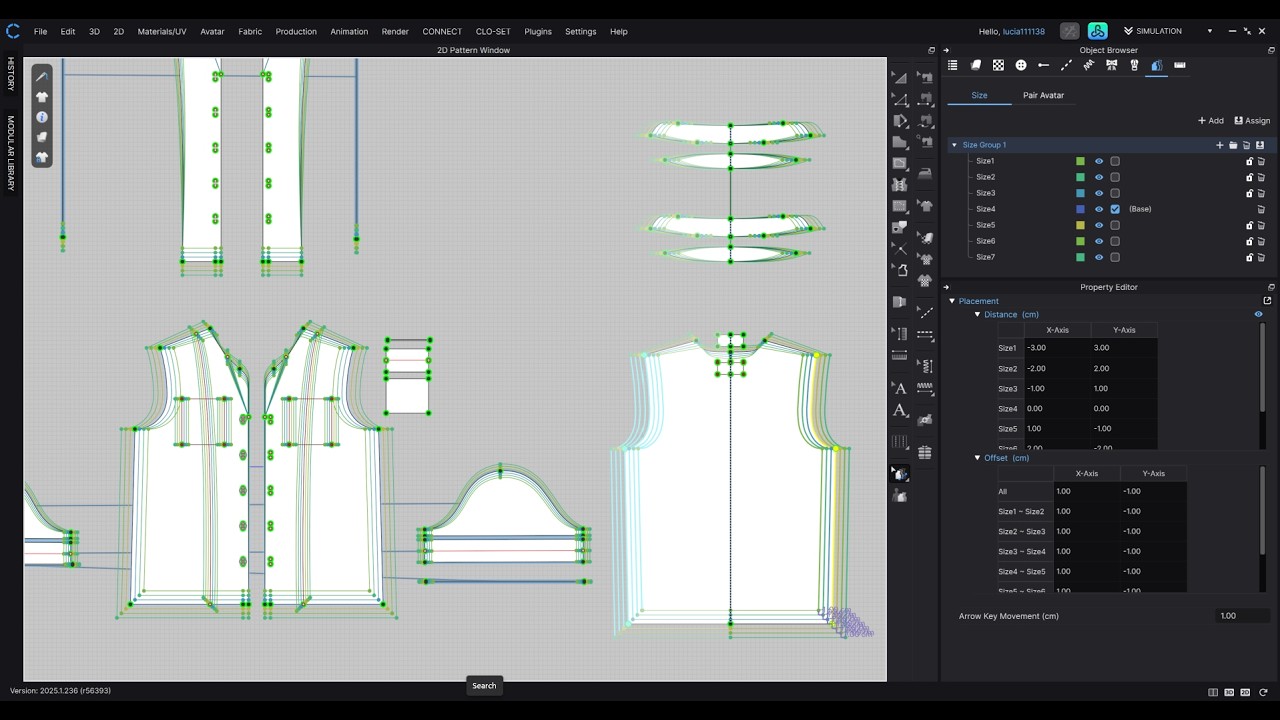Toggle visibility eye for Size5
The image size is (1280, 720).
tap(1099, 225)
